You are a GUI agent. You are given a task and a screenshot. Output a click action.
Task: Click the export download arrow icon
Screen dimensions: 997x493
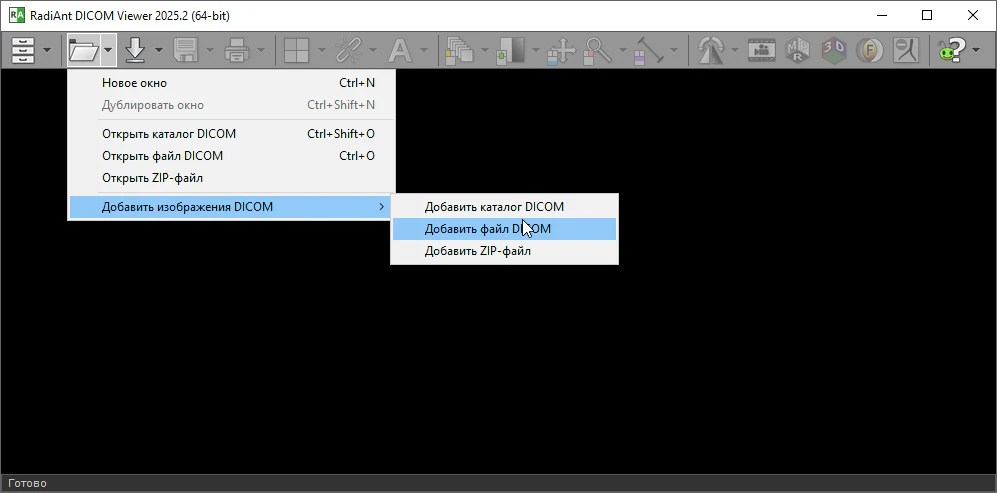click(x=136, y=49)
